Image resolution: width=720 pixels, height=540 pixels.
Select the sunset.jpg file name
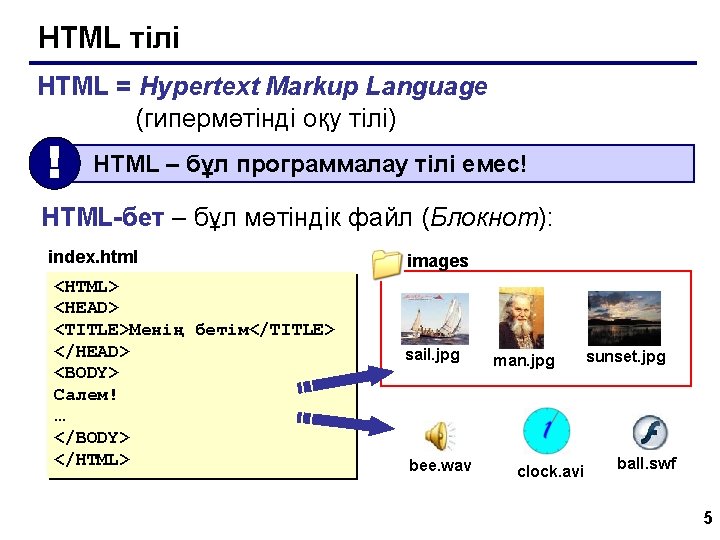tap(626, 357)
